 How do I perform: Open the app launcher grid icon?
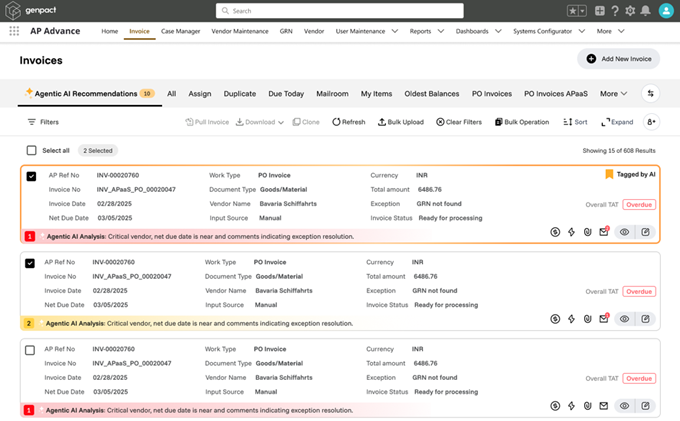pos(14,31)
